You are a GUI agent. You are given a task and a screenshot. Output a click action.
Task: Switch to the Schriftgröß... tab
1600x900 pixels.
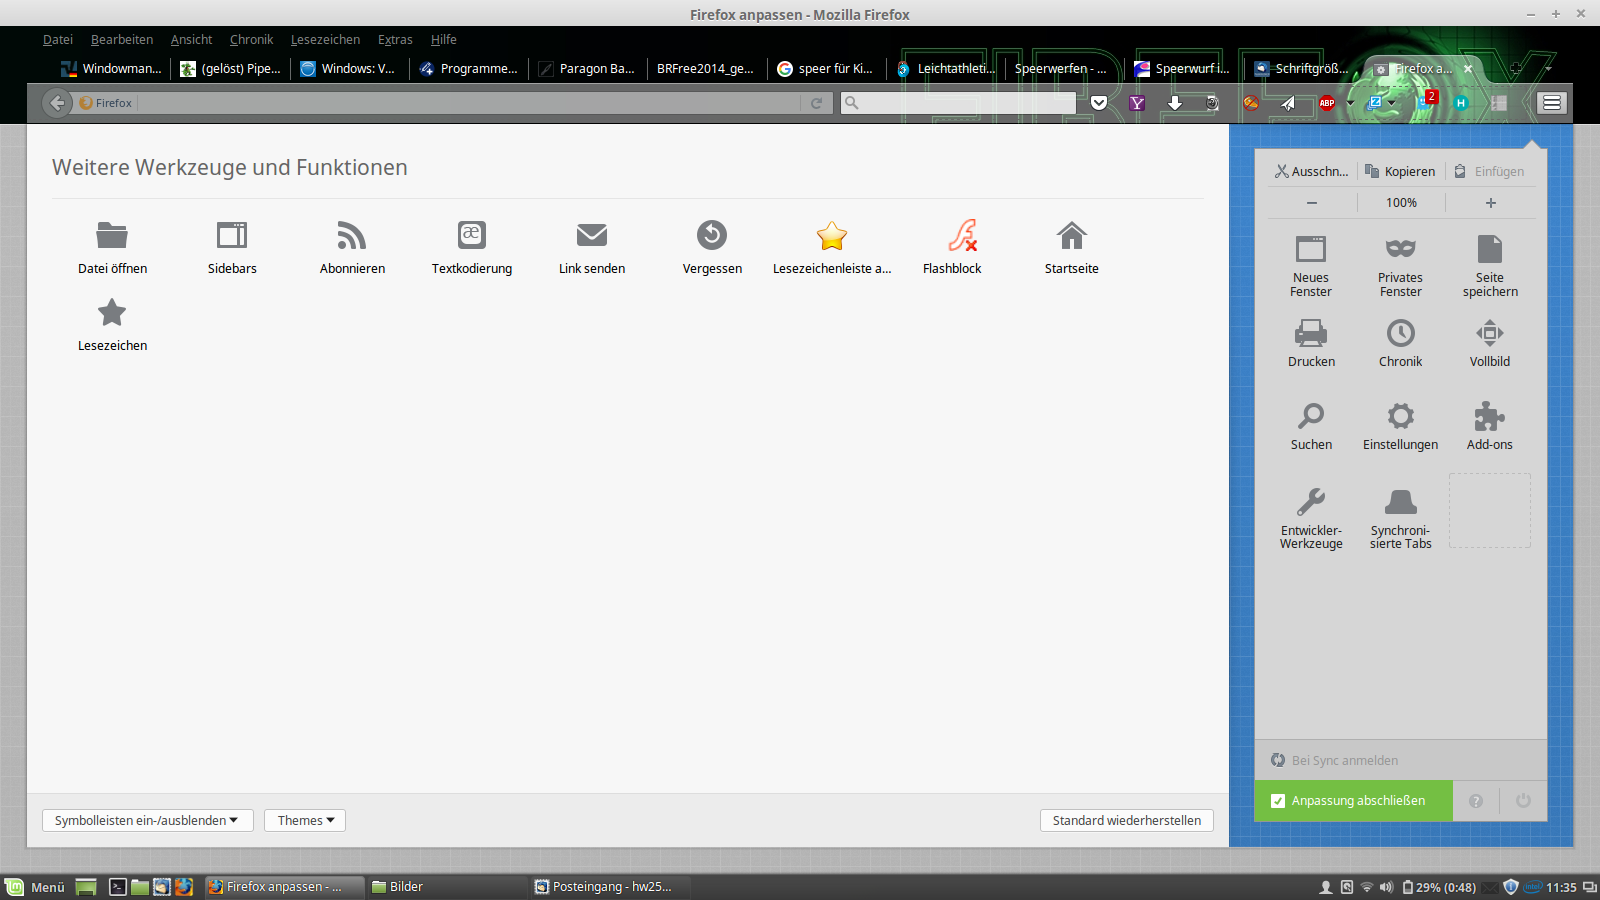point(1302,69)
